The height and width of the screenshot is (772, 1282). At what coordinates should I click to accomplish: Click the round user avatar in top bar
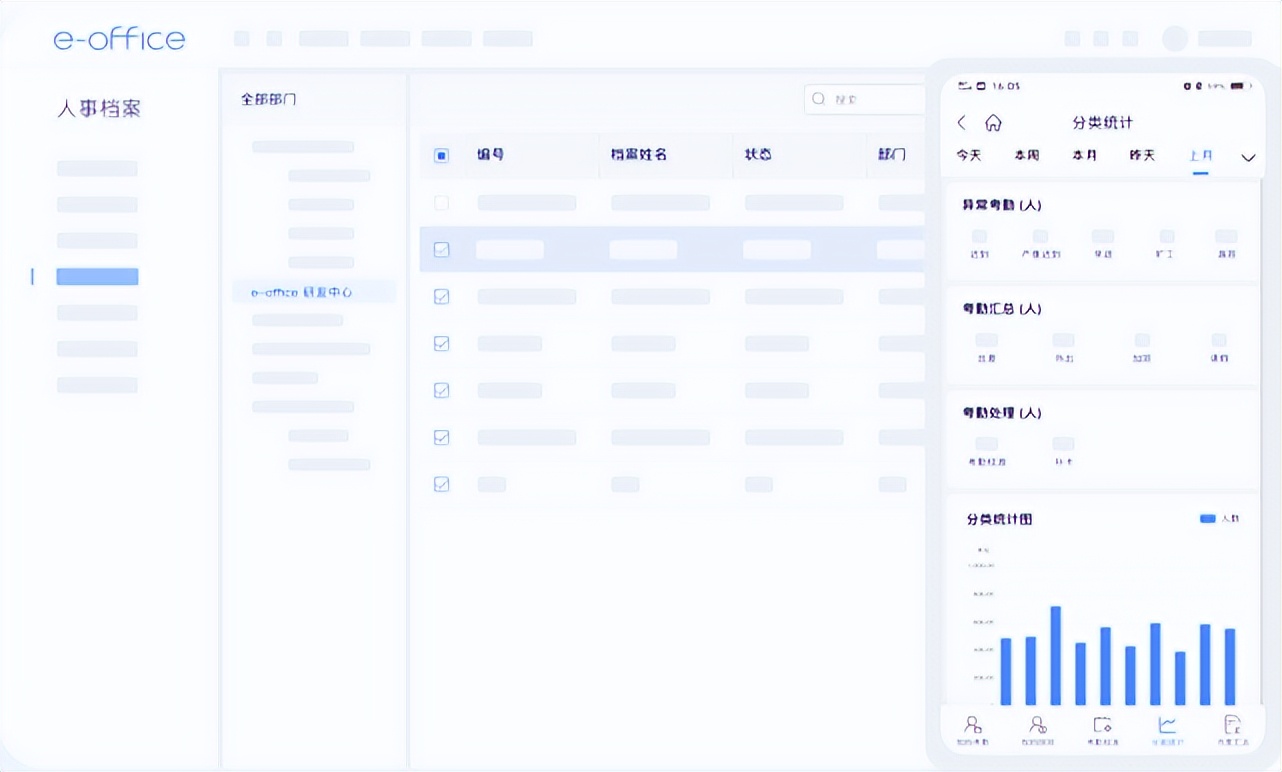1175,39
